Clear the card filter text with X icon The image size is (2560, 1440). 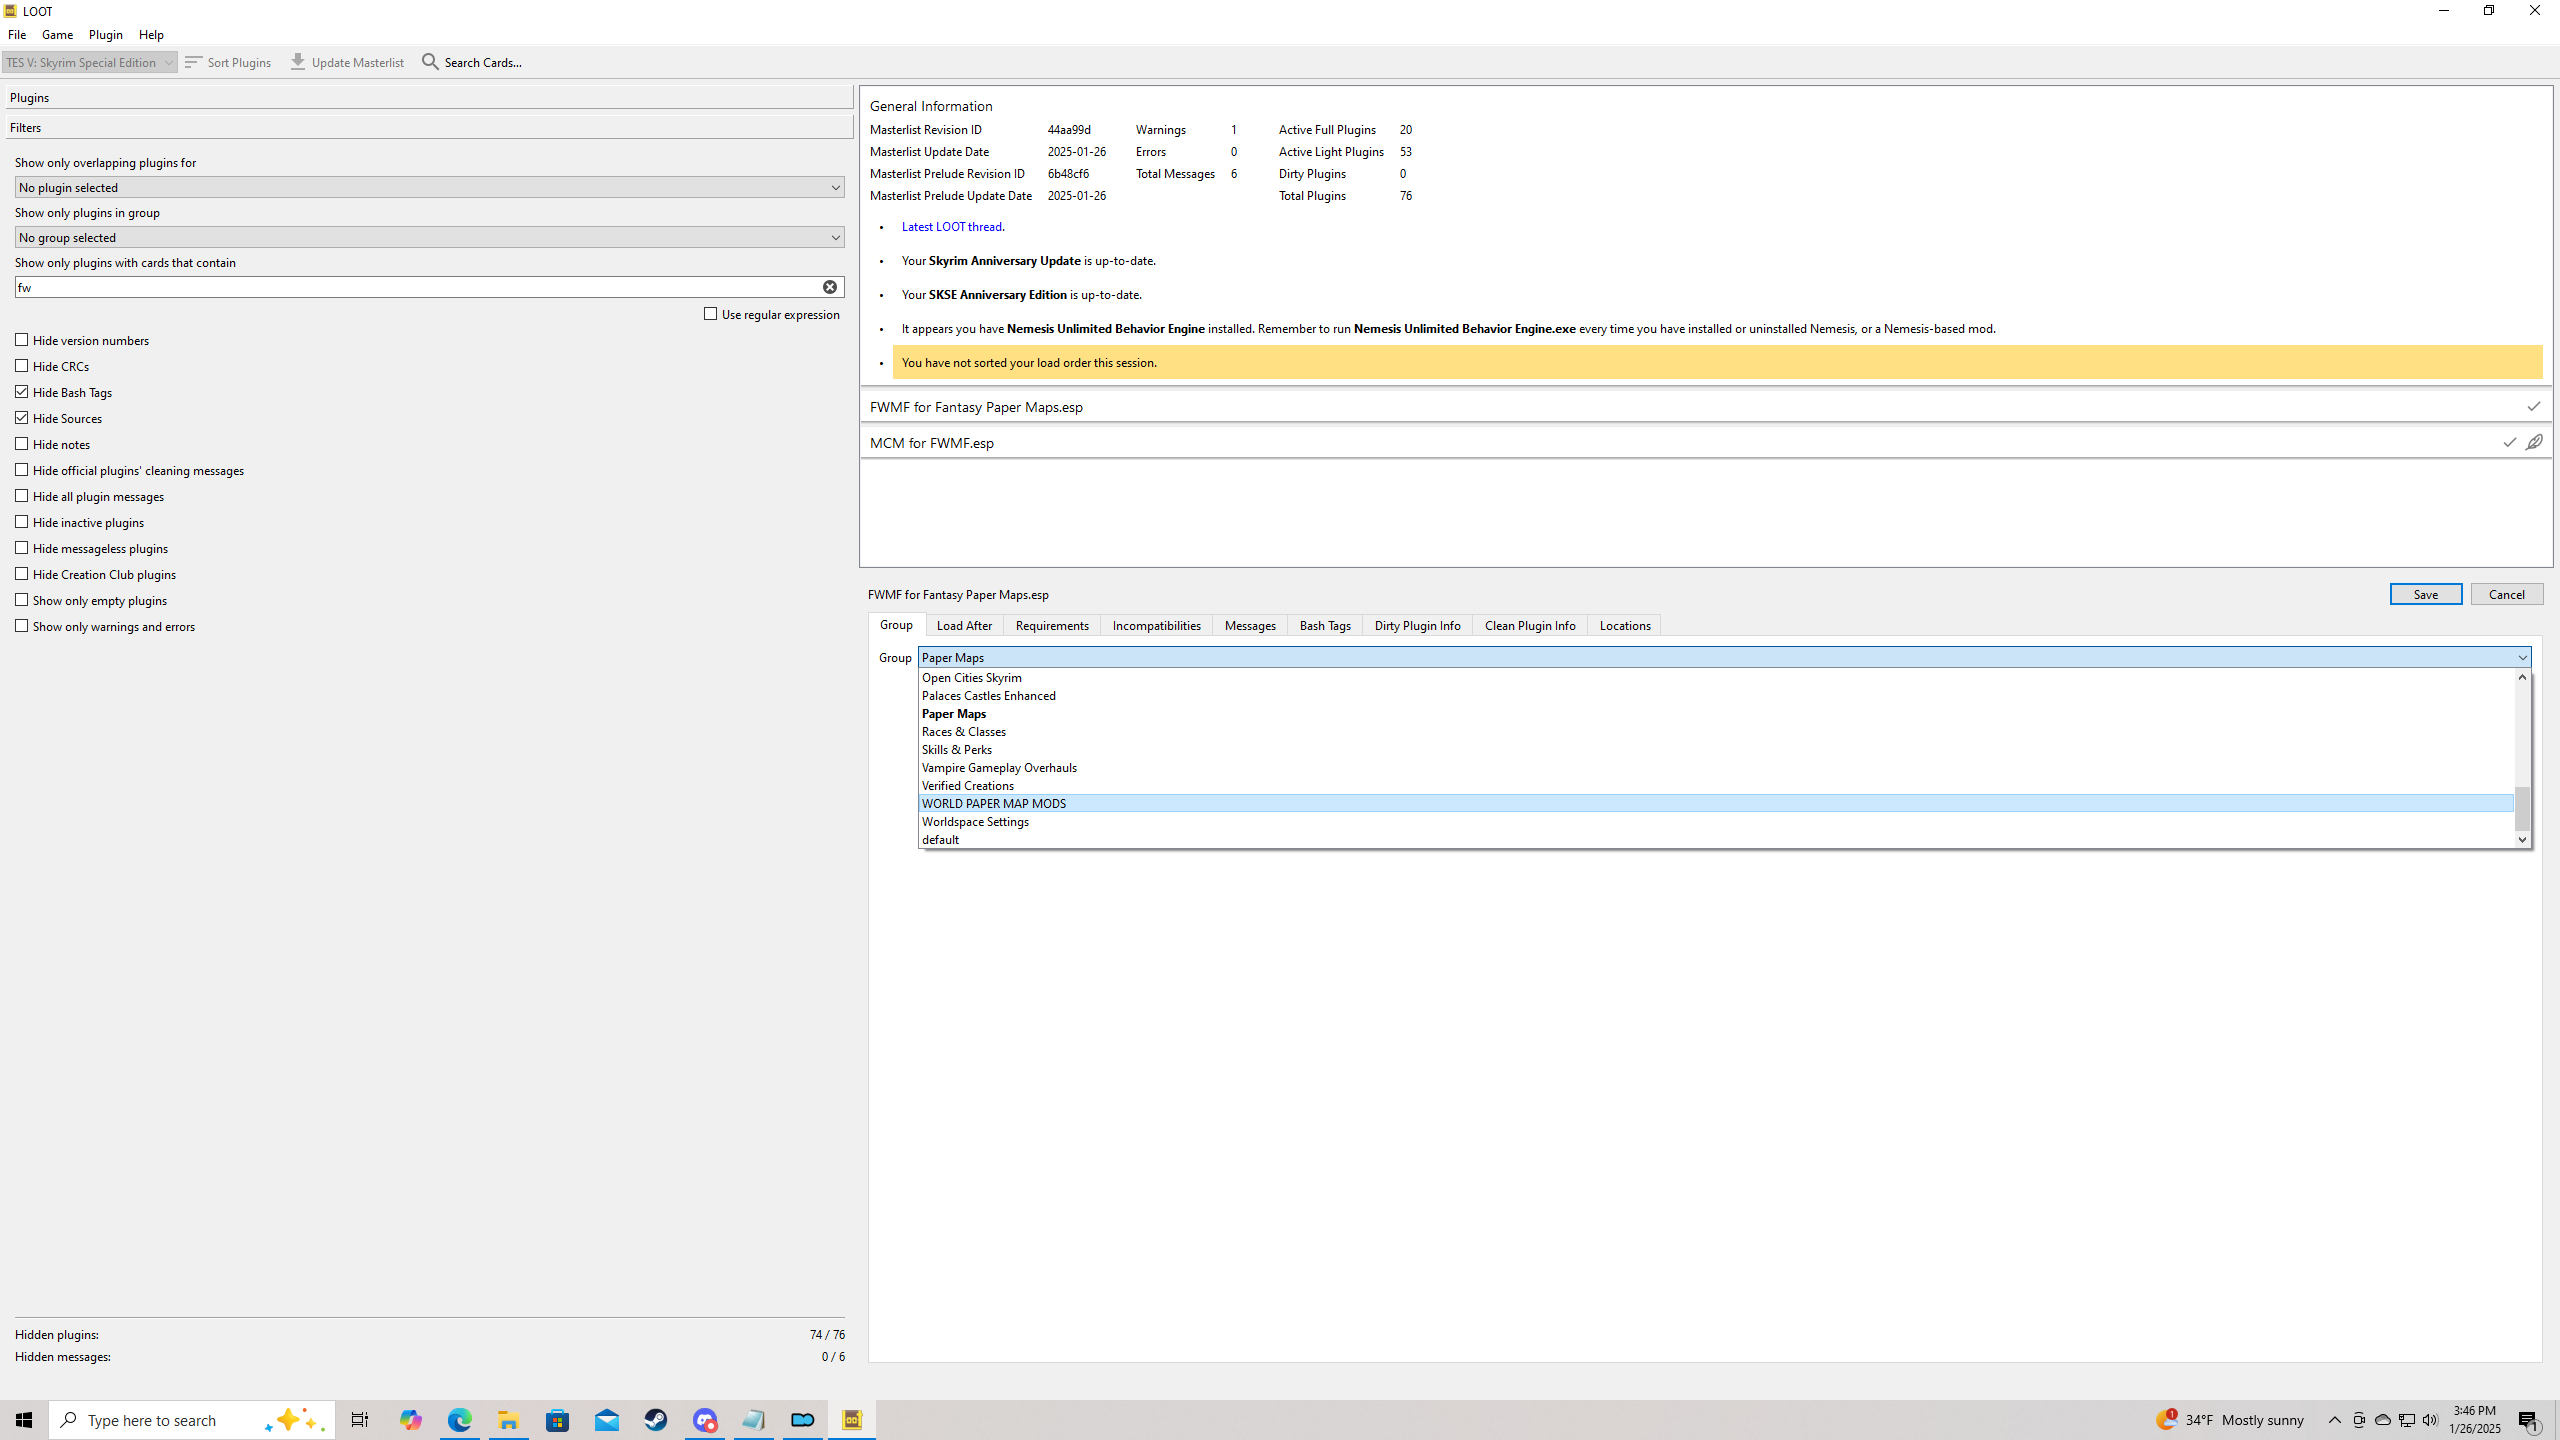tap(830, 287)
